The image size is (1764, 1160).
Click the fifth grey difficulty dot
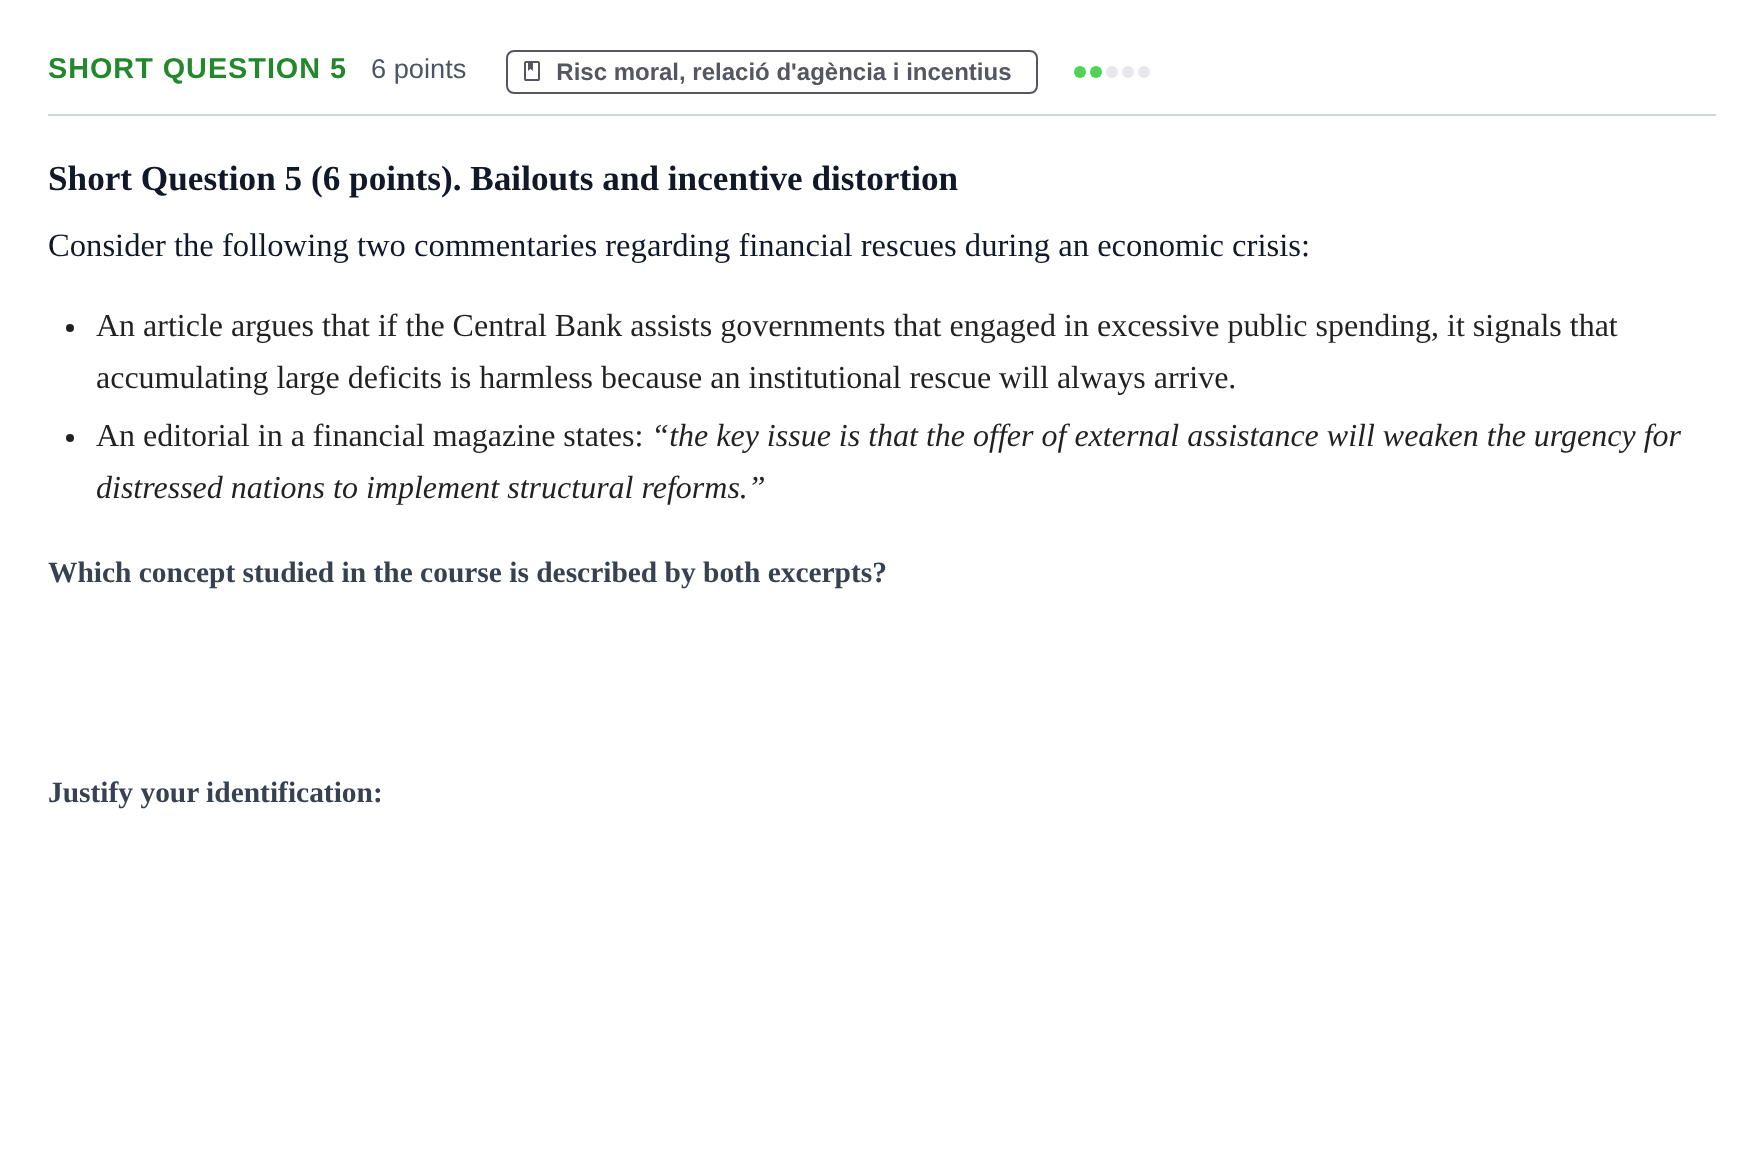click(x=1144, y=72)
